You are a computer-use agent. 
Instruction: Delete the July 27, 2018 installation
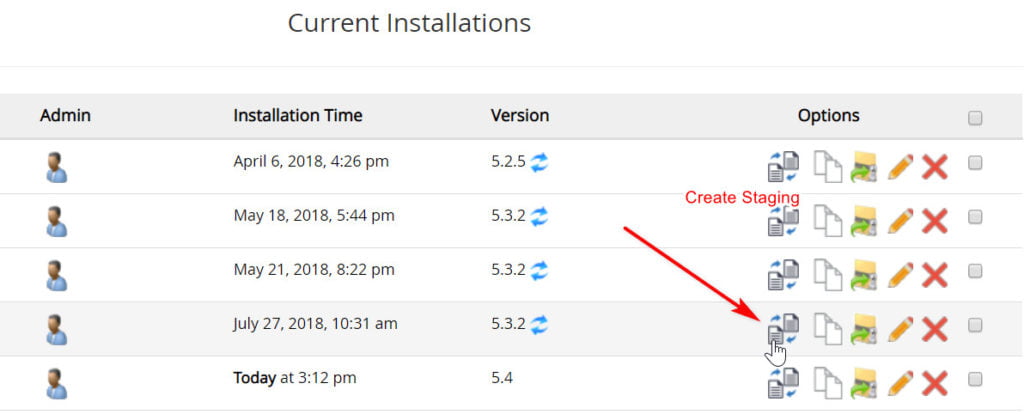935,329
